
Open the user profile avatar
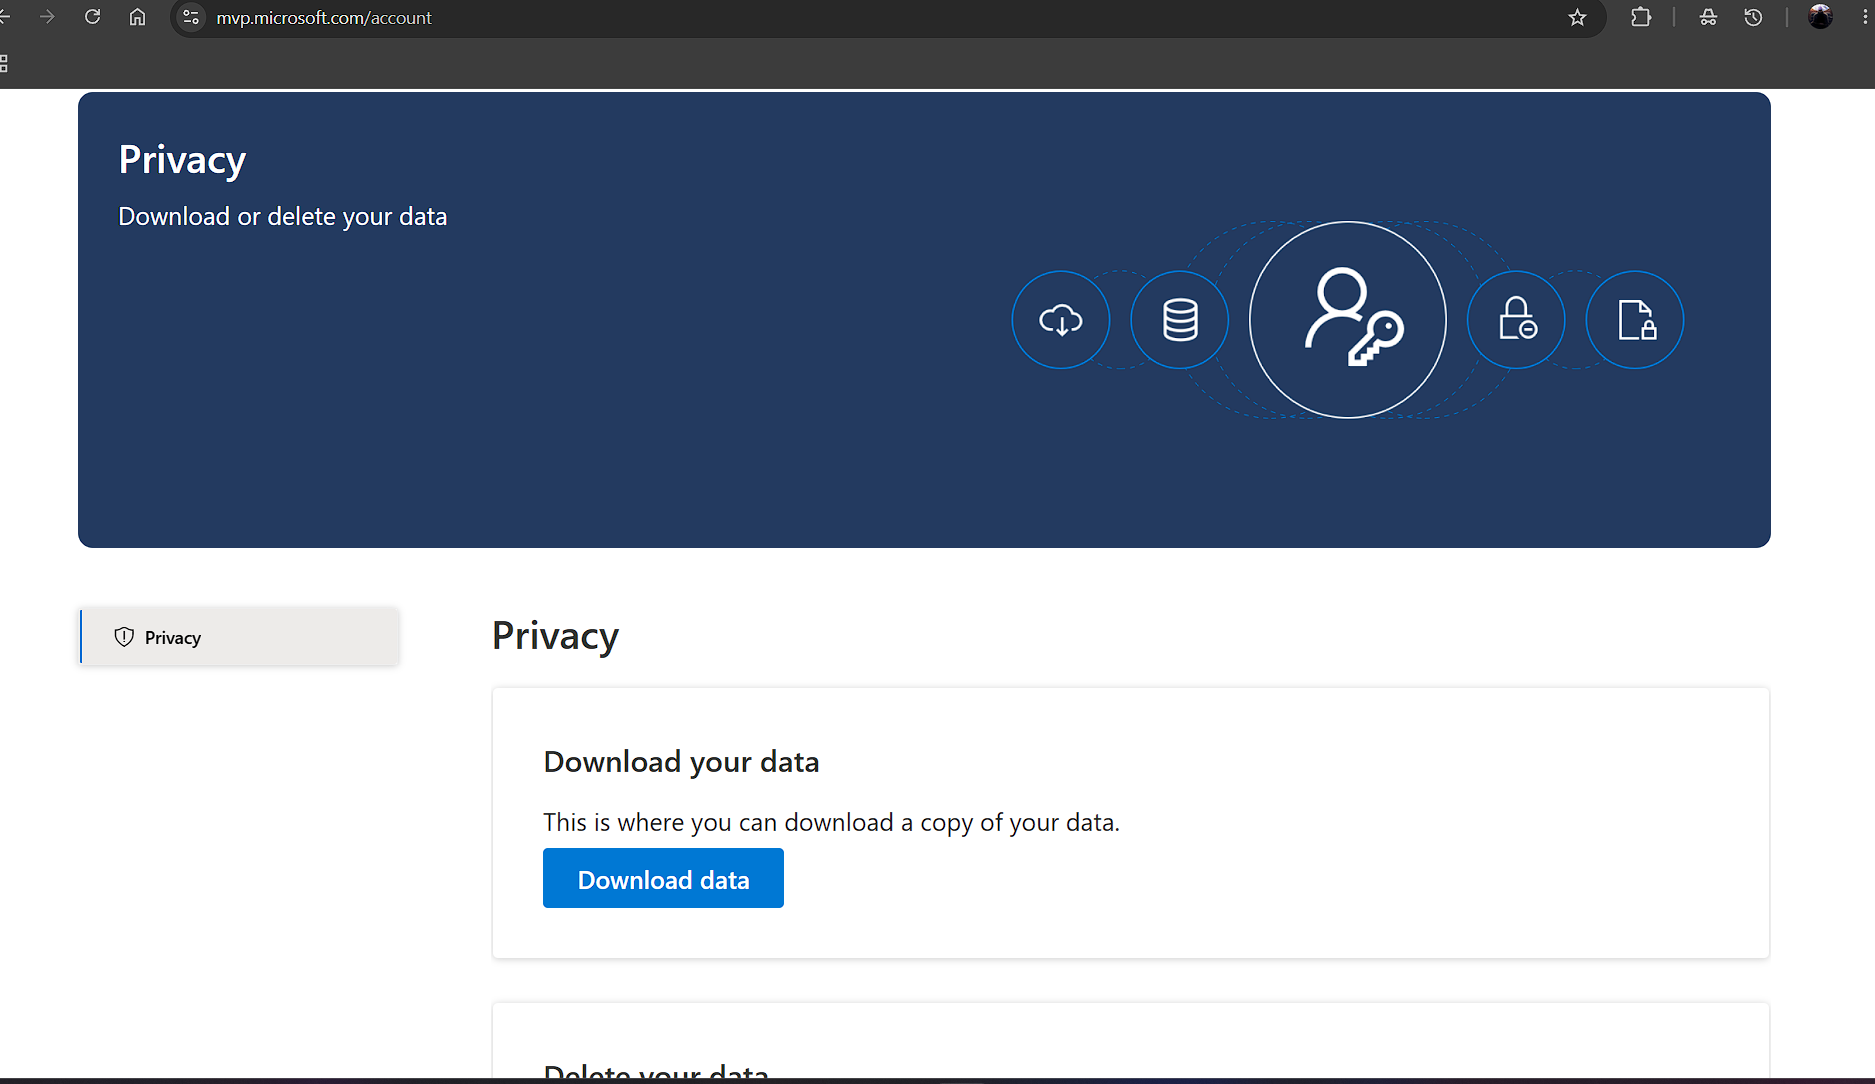coord(1820,17)
